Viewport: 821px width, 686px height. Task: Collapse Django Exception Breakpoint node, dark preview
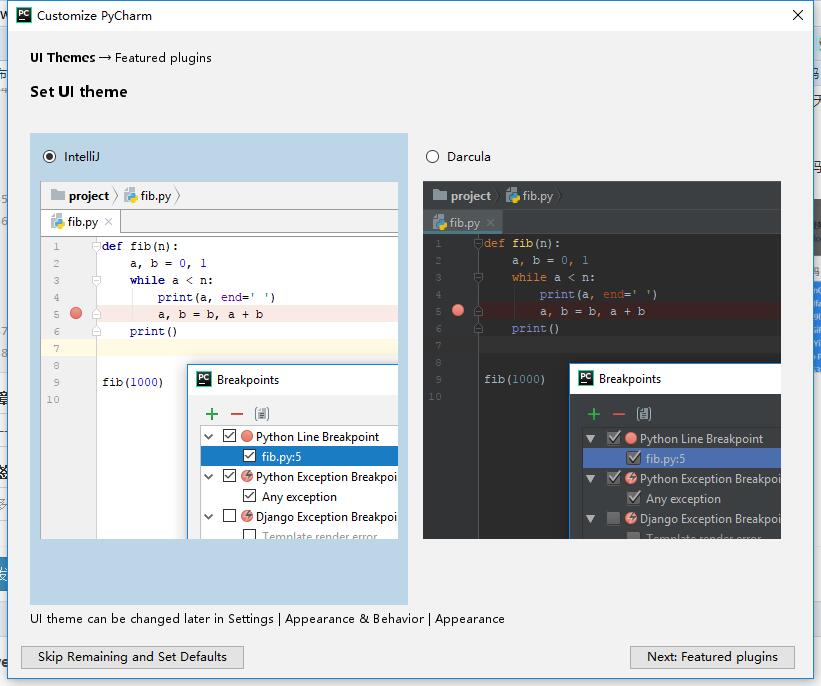pos(591,519)
